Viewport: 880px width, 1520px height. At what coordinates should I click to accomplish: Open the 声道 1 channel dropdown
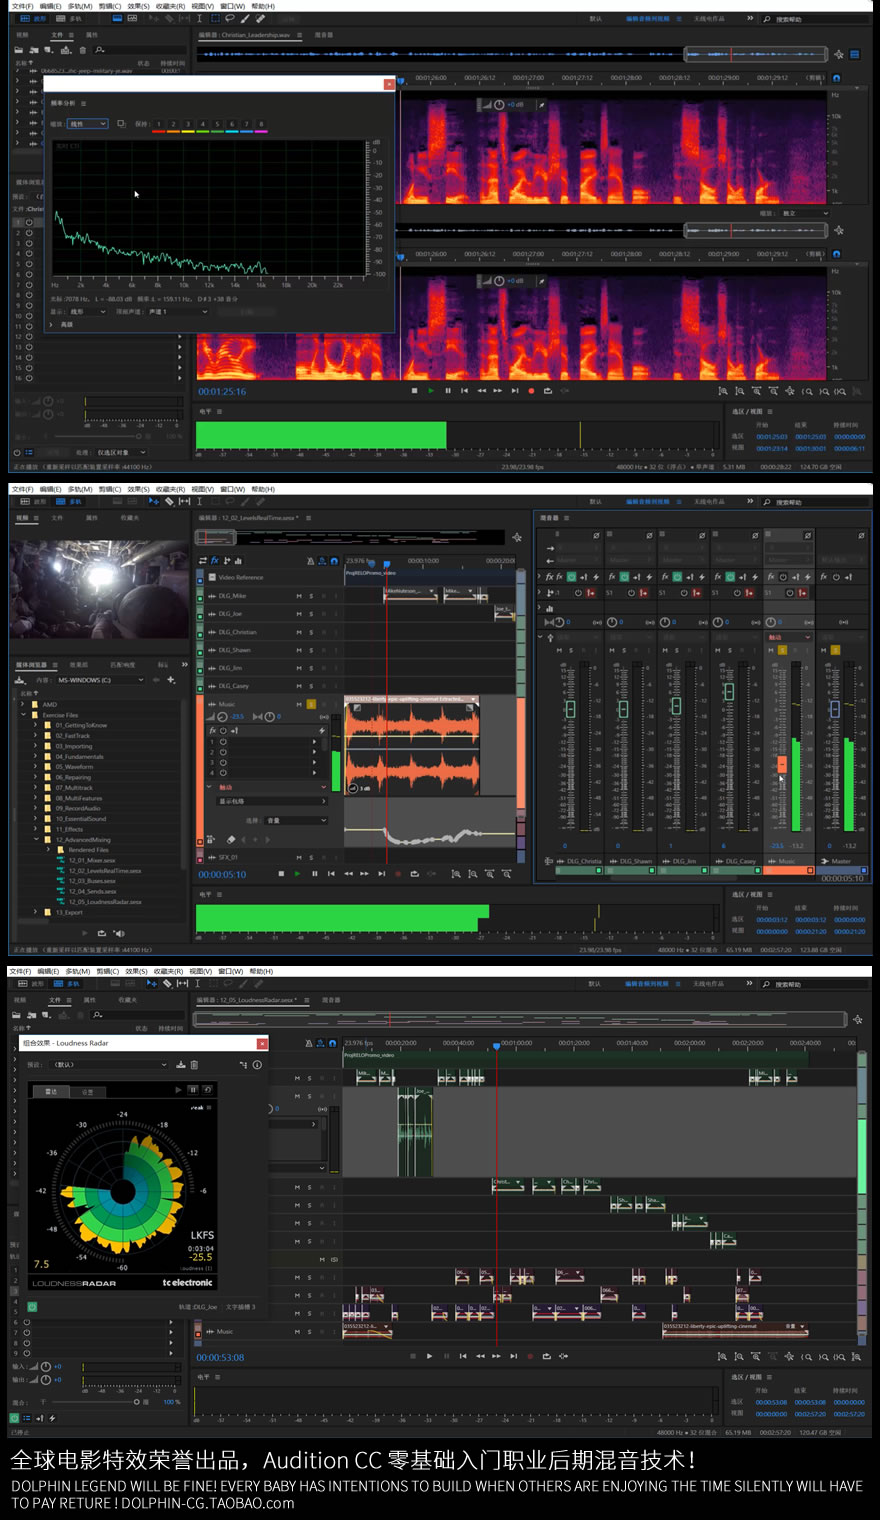point(178,312)
